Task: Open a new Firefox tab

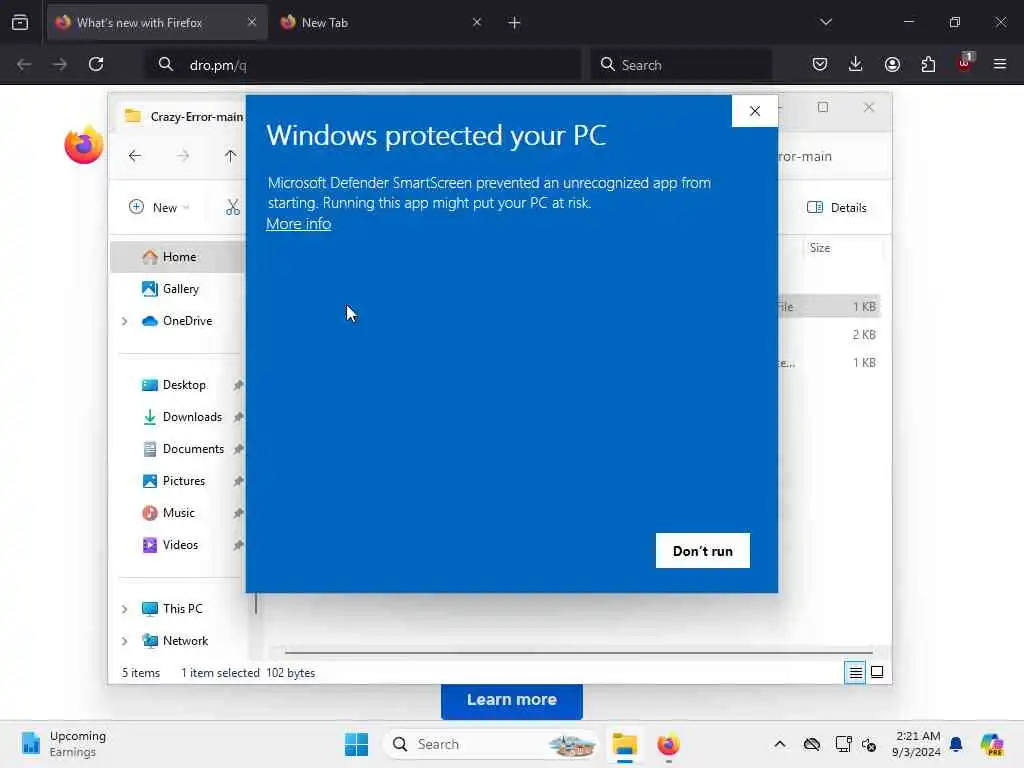Action: click(x=514, y=23)
